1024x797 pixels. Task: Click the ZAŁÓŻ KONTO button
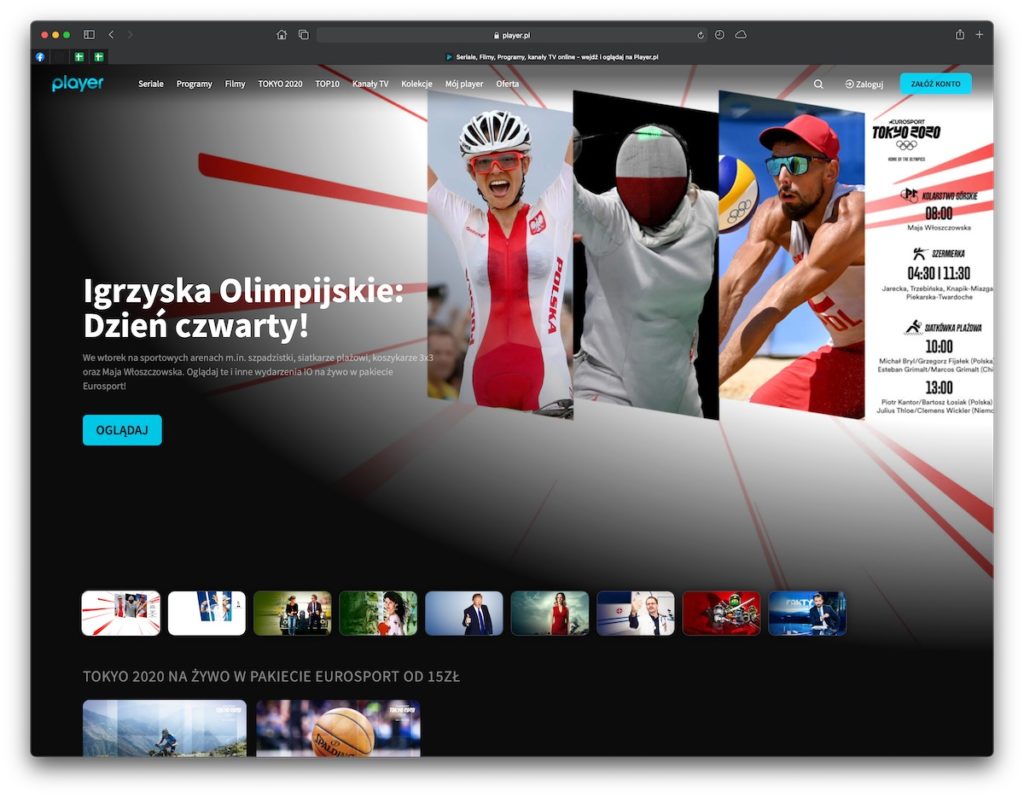pos(935,84)
